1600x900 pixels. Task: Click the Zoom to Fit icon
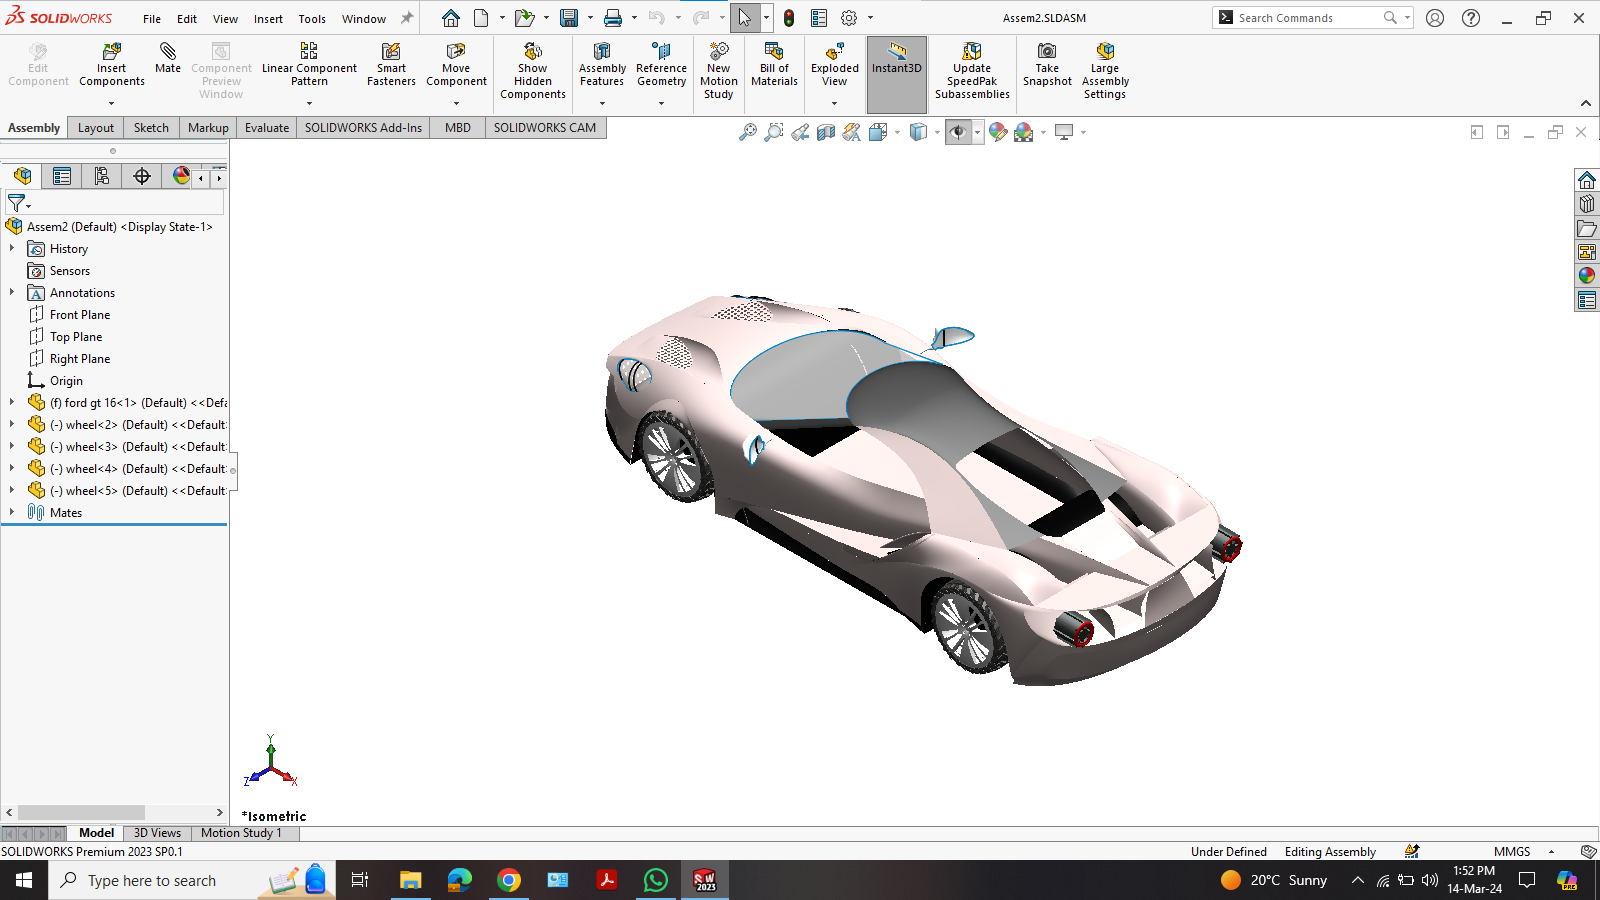tap(747, 132)
